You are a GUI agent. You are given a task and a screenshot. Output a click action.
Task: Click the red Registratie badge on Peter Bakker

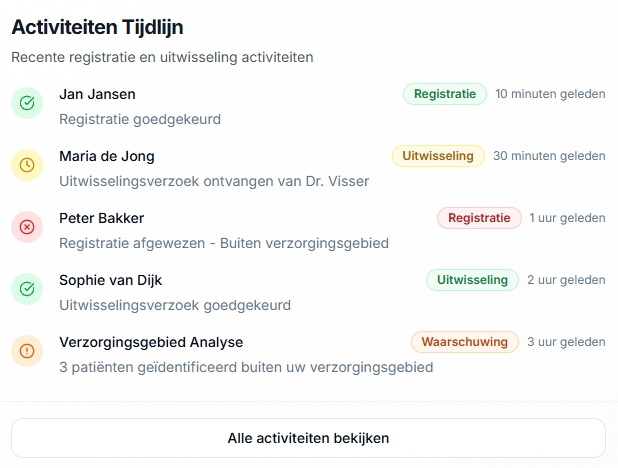tap(479, 218)
